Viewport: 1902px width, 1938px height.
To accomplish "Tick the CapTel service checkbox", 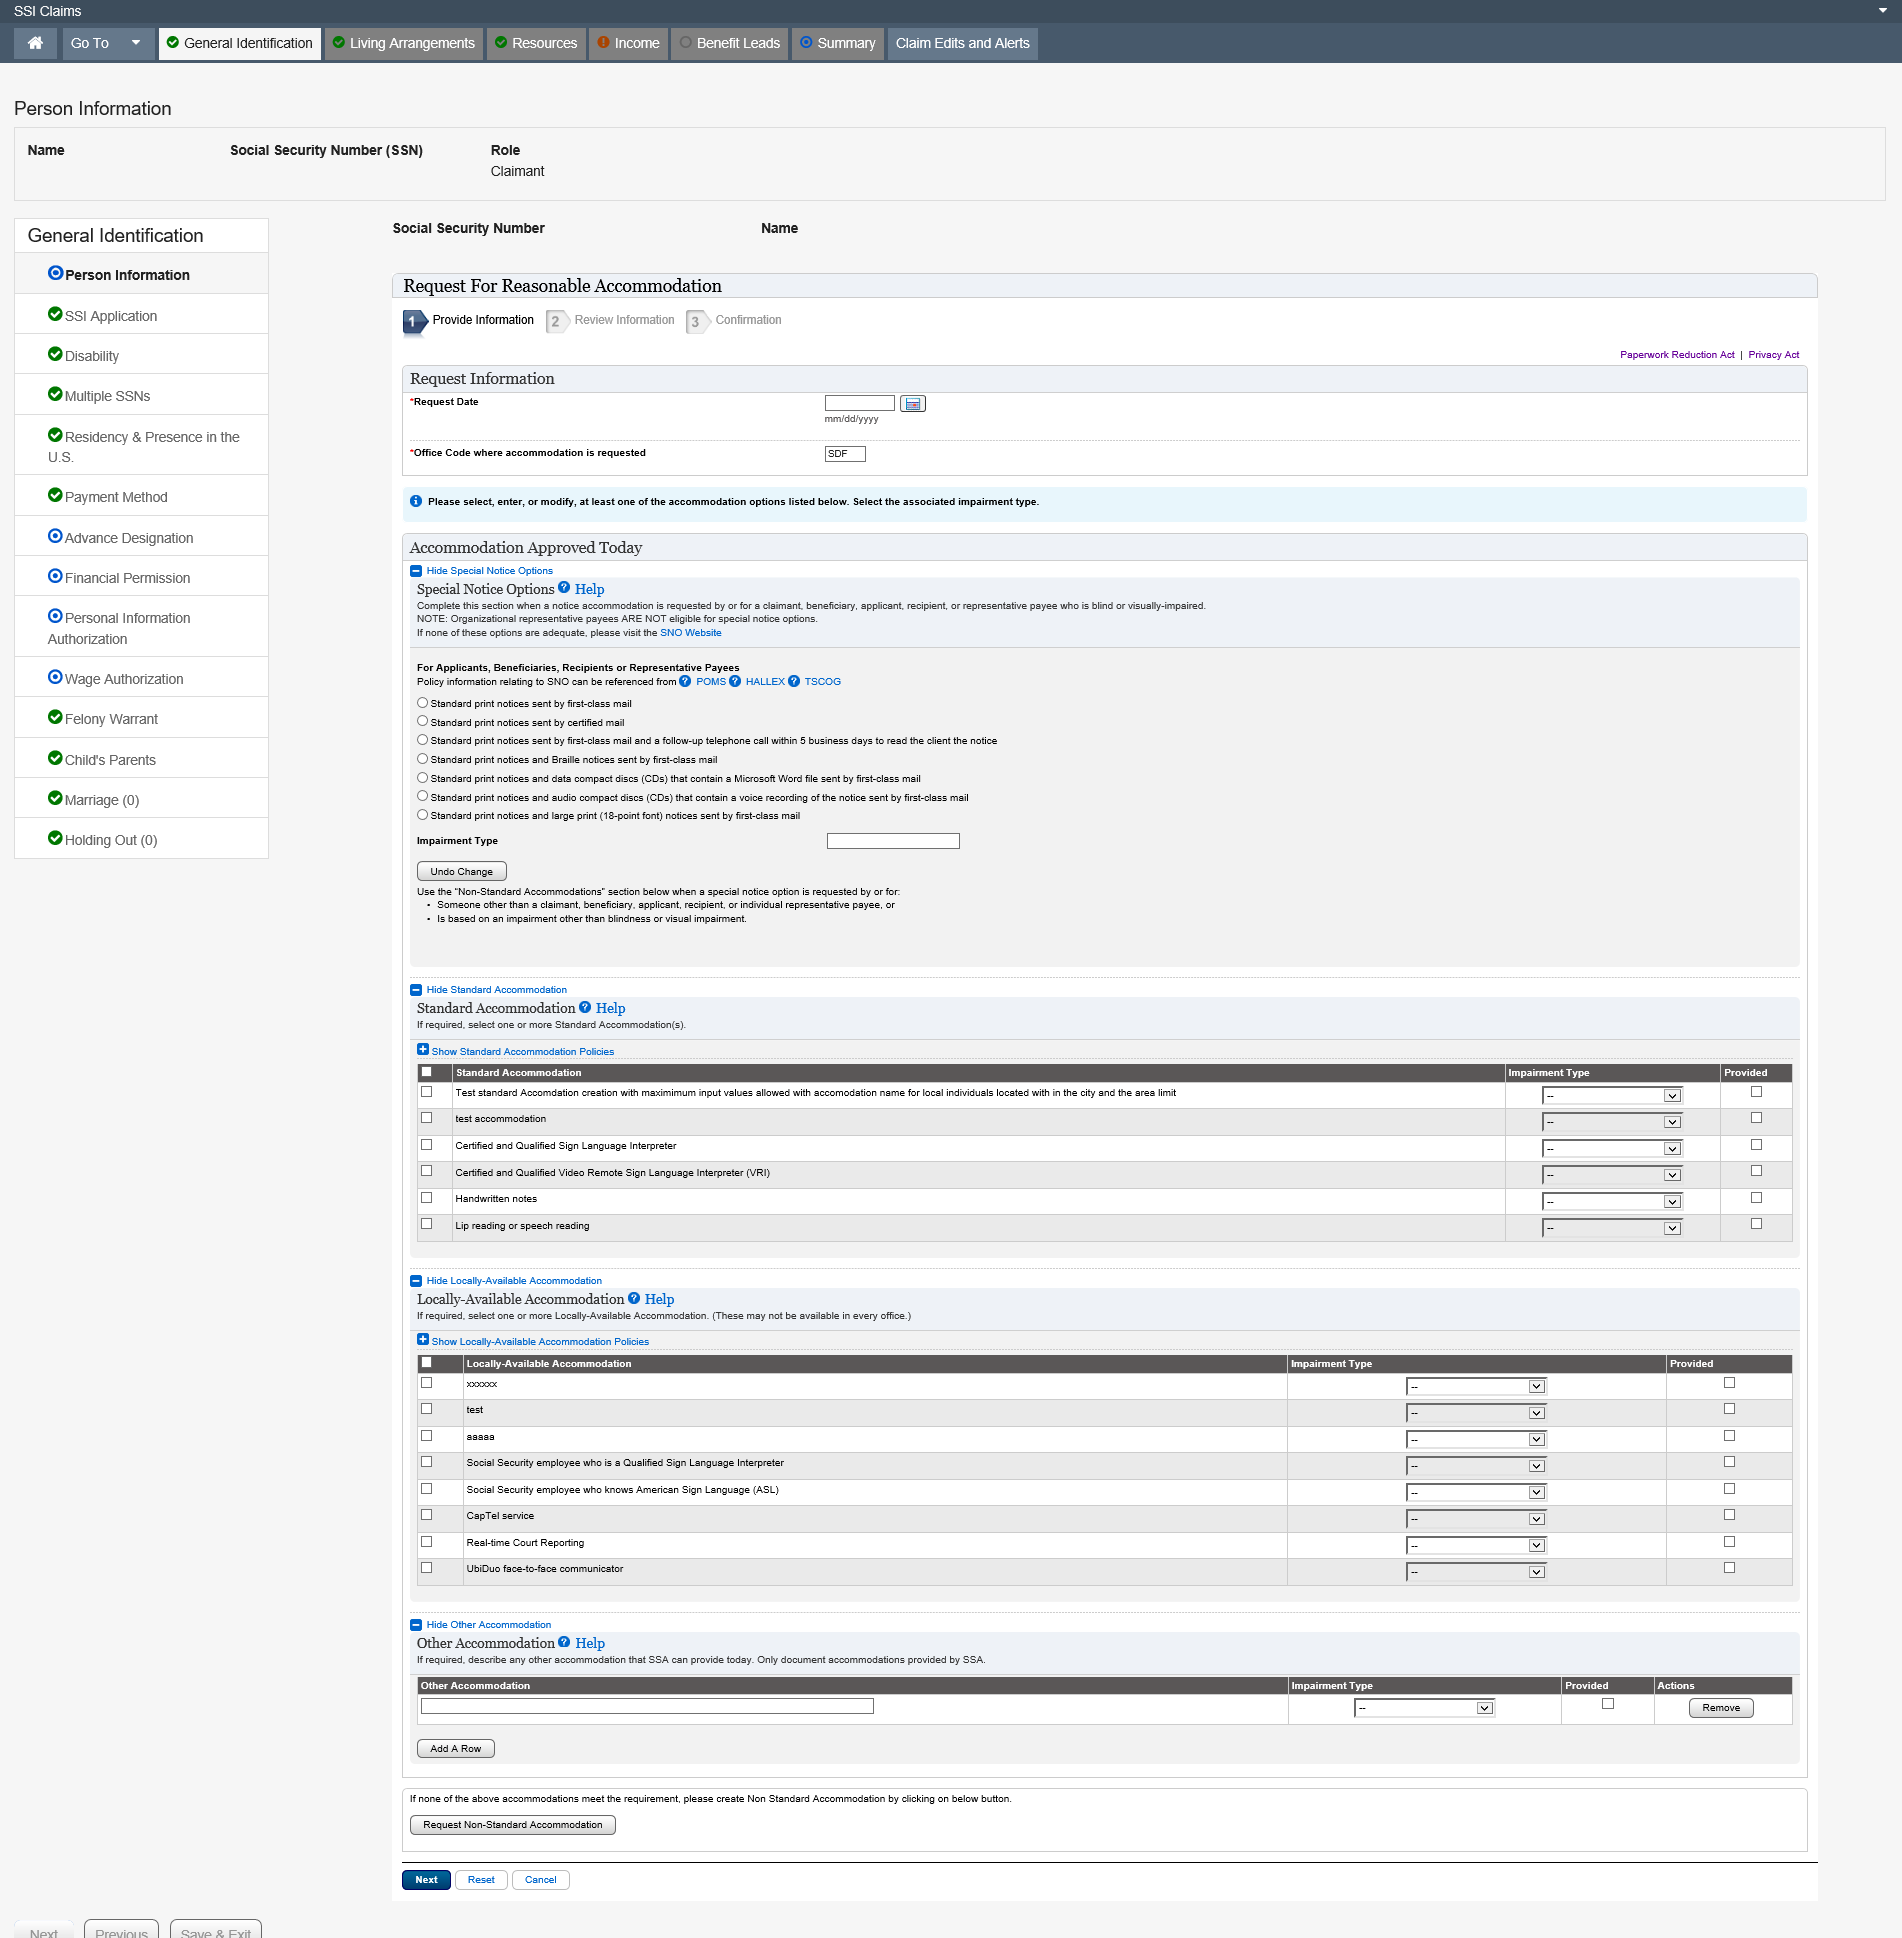I will (x=427, y=1515).
